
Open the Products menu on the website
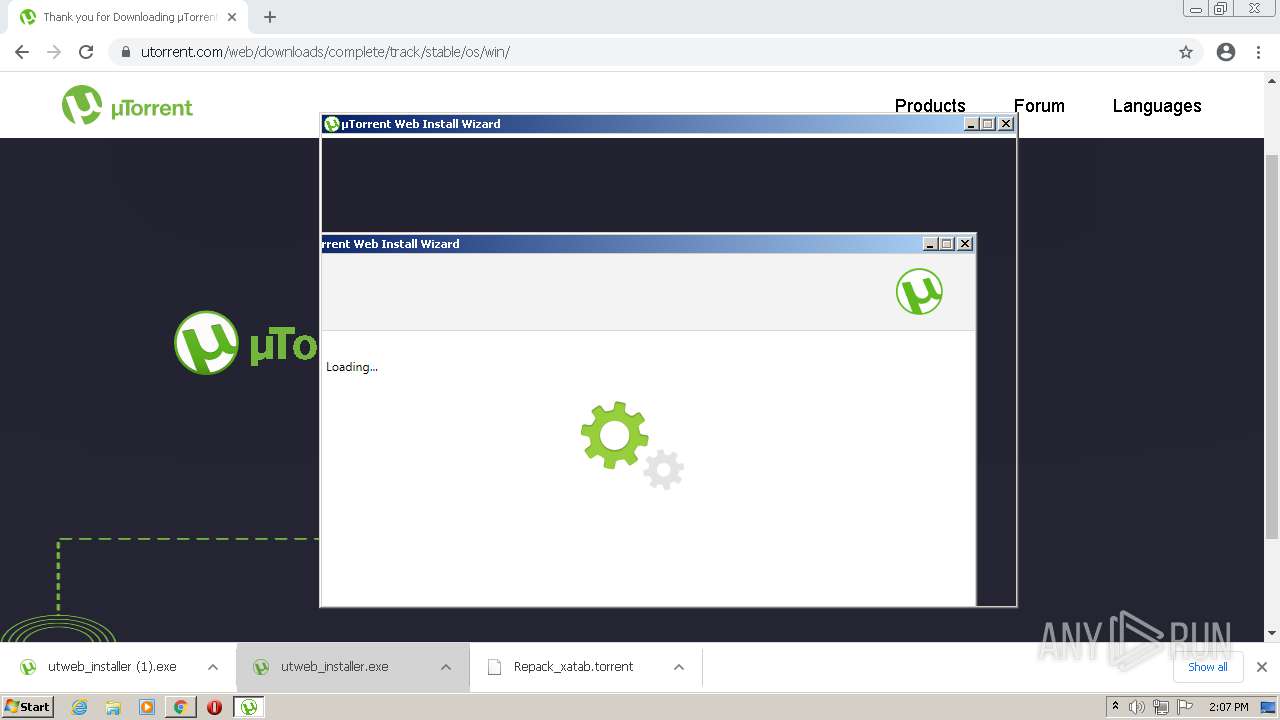tap(930, 106)
